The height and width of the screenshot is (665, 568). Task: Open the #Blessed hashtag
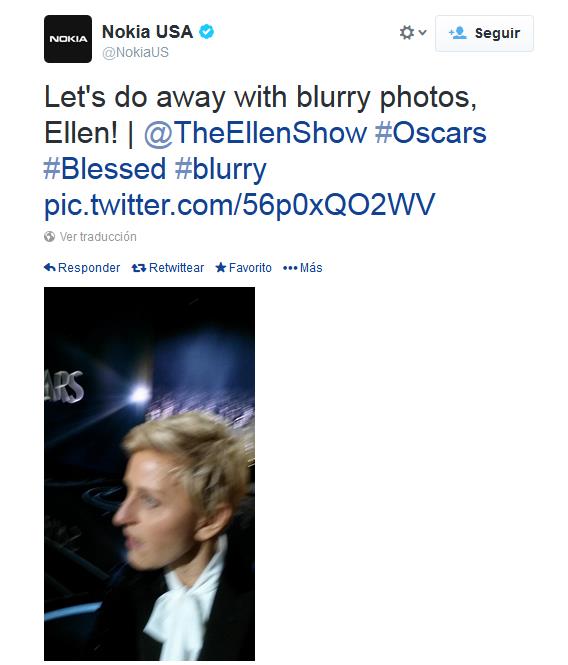pos(105,168)
